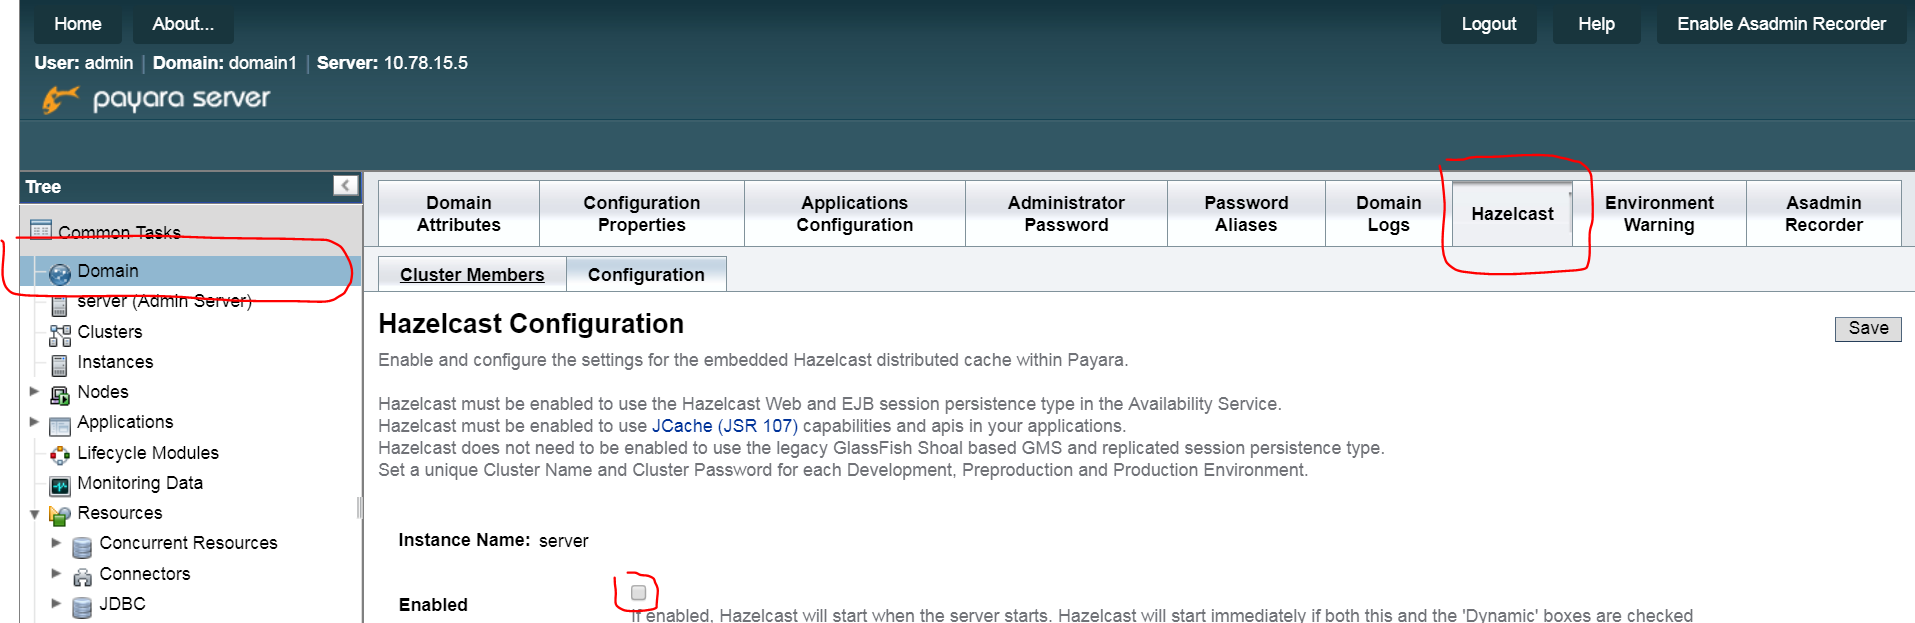Viewport: 1915px width, 623px height.
Task: Select Lifecycle Modules in the tree
Action: tap(148, 453)
